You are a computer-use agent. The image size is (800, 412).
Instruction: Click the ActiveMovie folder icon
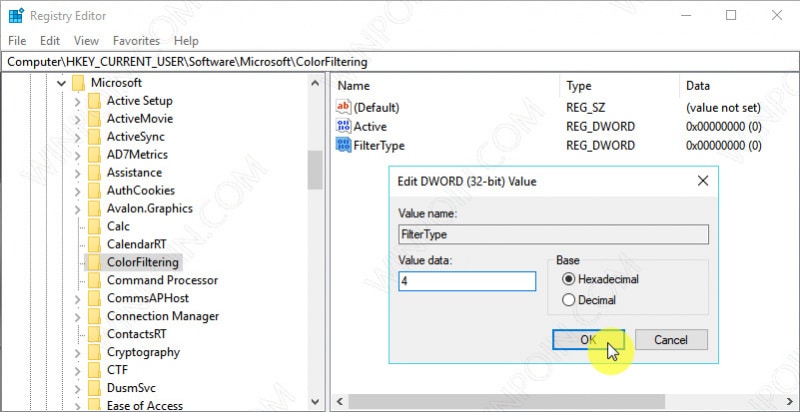tap(94, 119)
